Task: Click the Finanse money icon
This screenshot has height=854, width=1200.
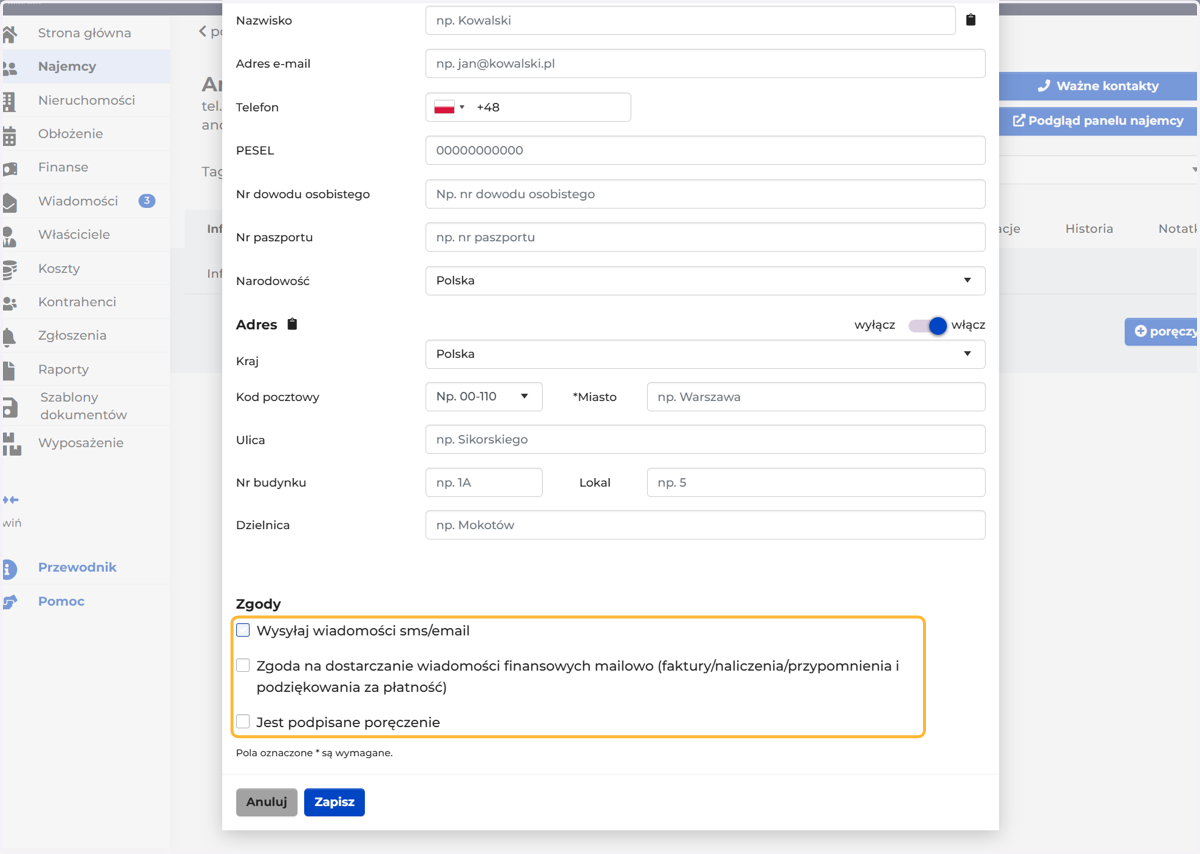Action: click(9, 169)
